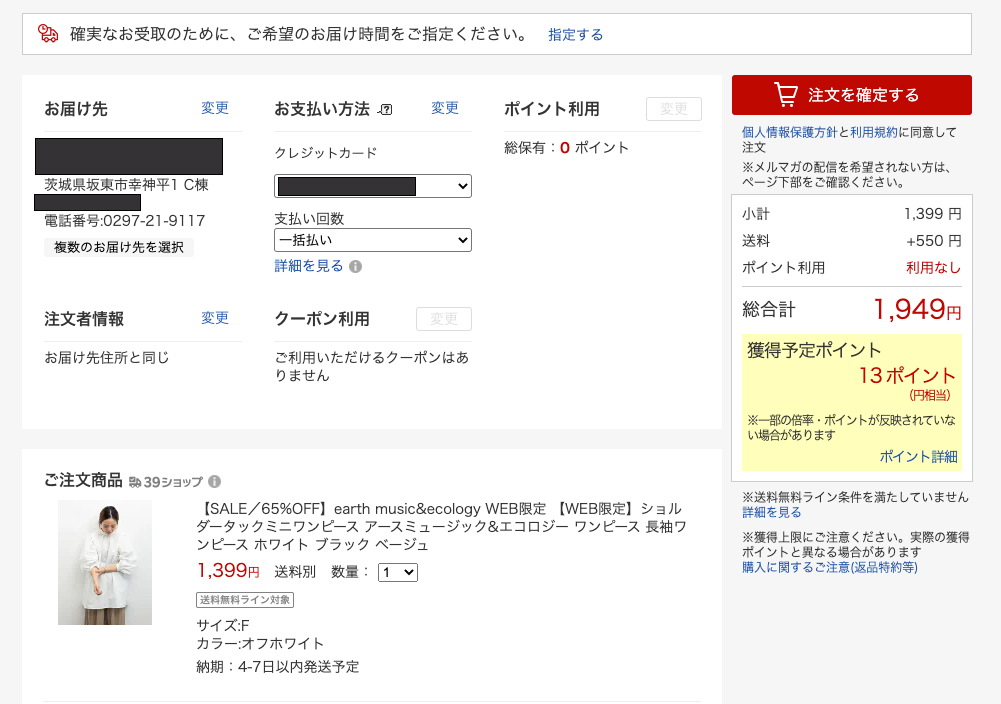
Task: Click info icon beside 39ショップ label
Action: click(x=214, y=481)
